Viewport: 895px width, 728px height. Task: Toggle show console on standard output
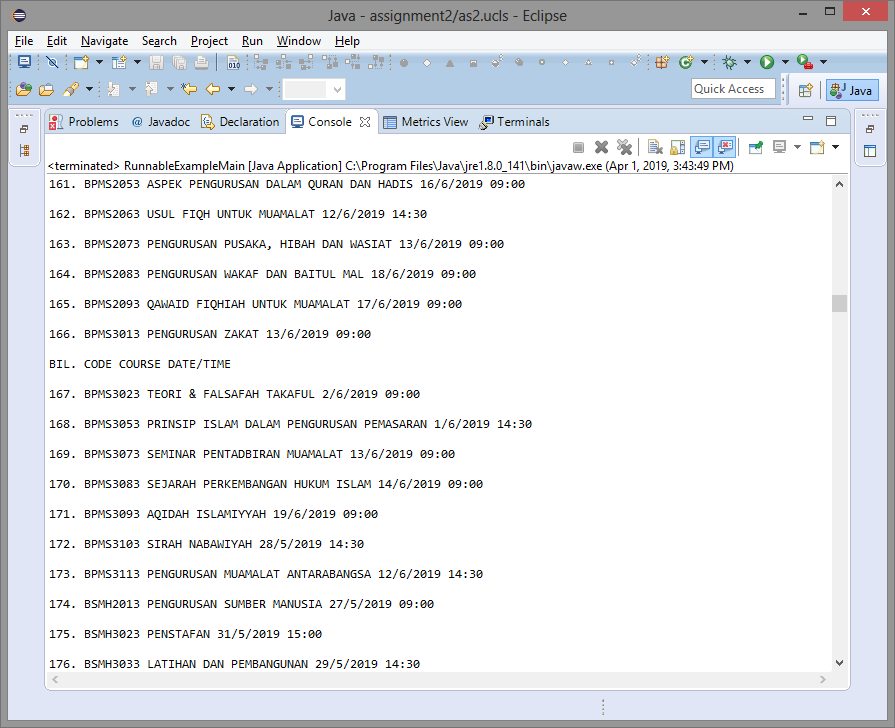click(x=702, y=147)
